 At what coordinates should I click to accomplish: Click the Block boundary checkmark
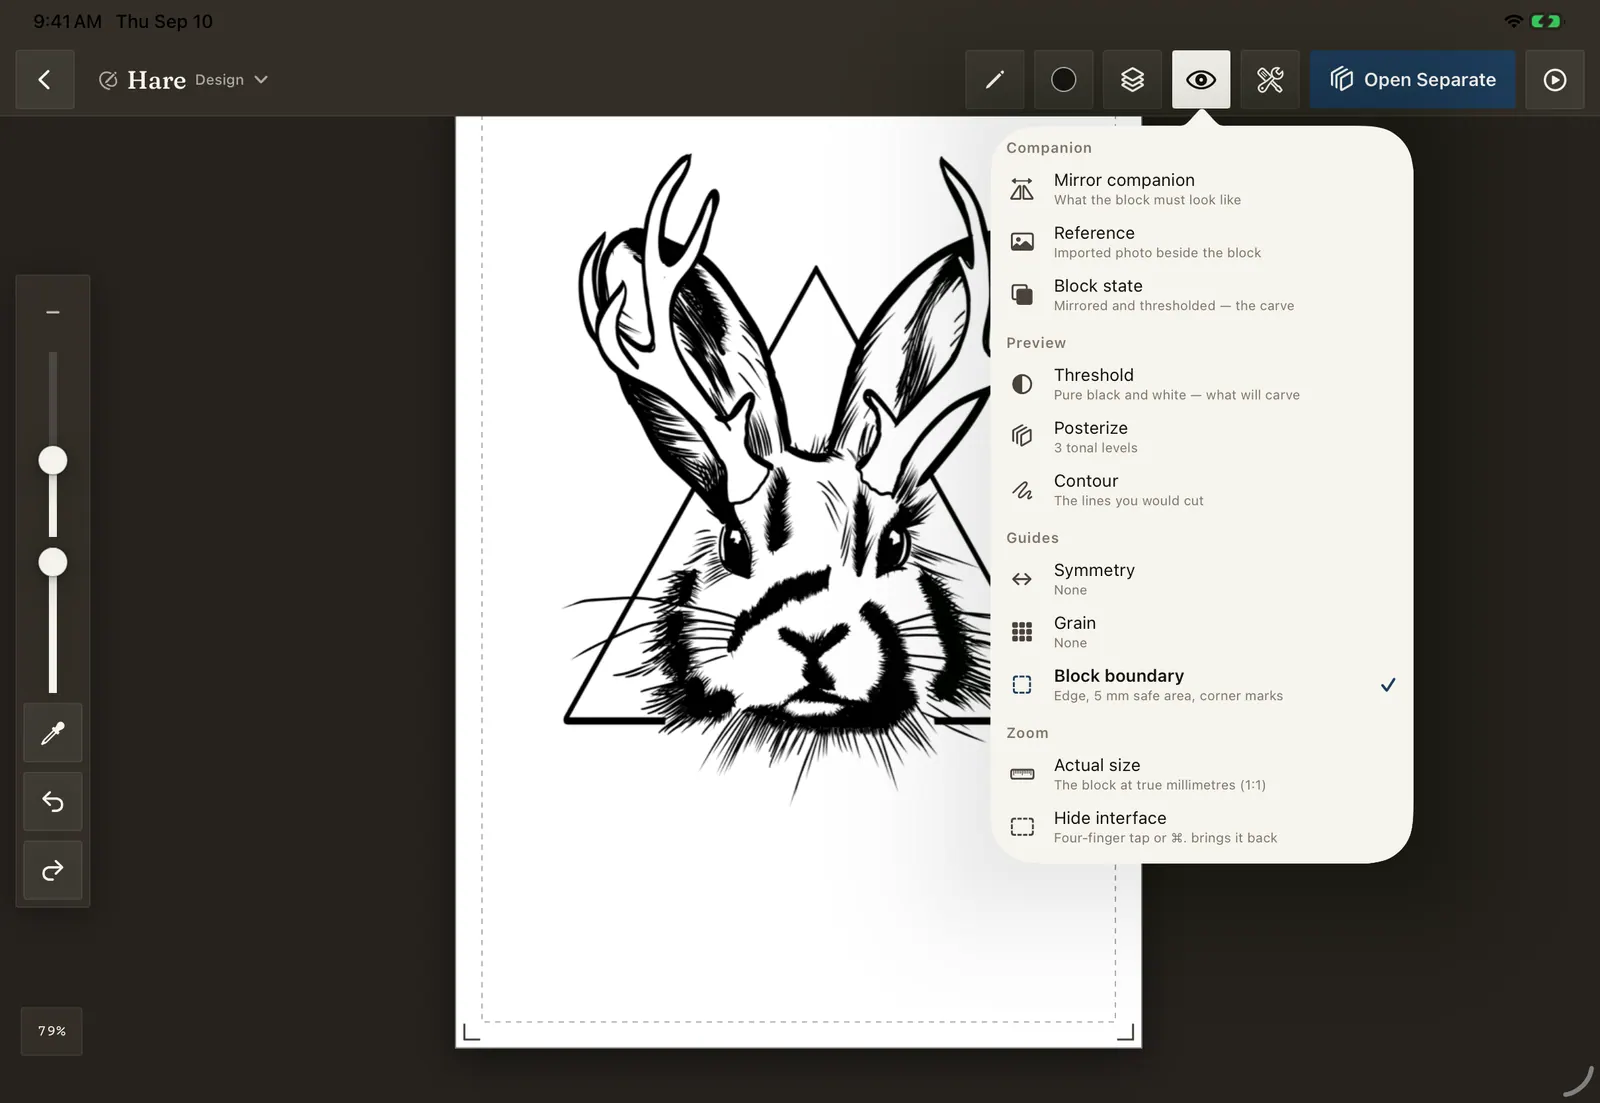coord(1388,685)
